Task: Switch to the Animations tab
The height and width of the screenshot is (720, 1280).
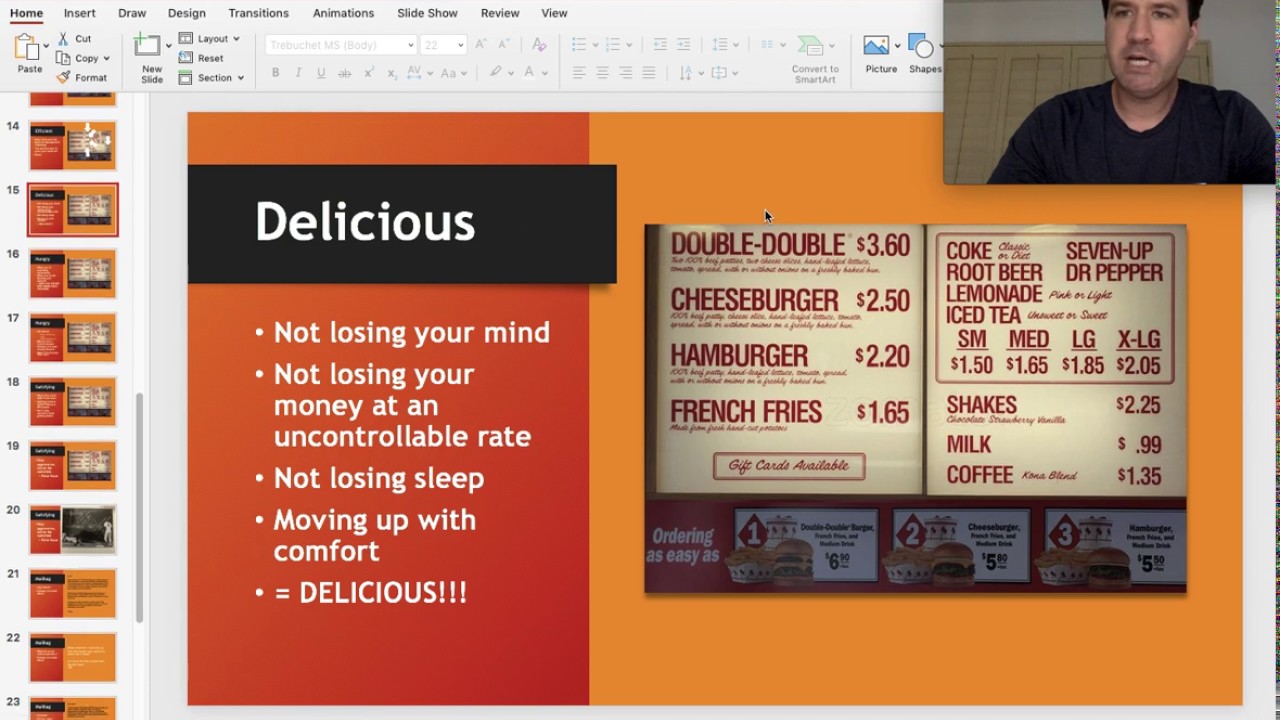Action: (343, 13)
